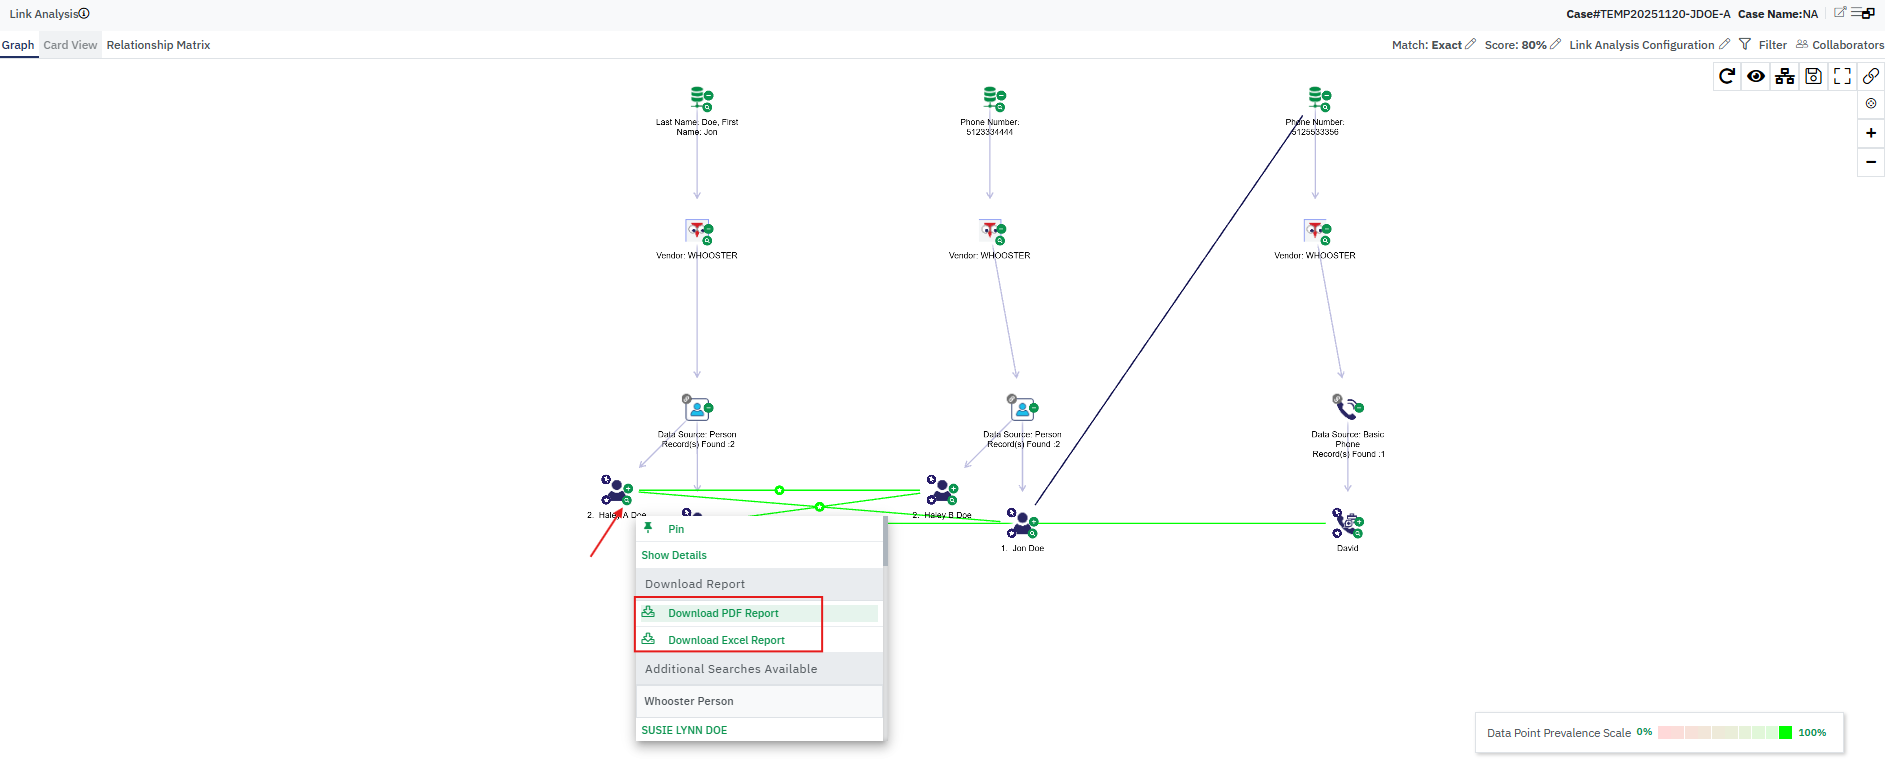This screenshot has height=759, width=1885.
Task: Switch graph to hierarchy layout icon
Action: [1785, 76]
